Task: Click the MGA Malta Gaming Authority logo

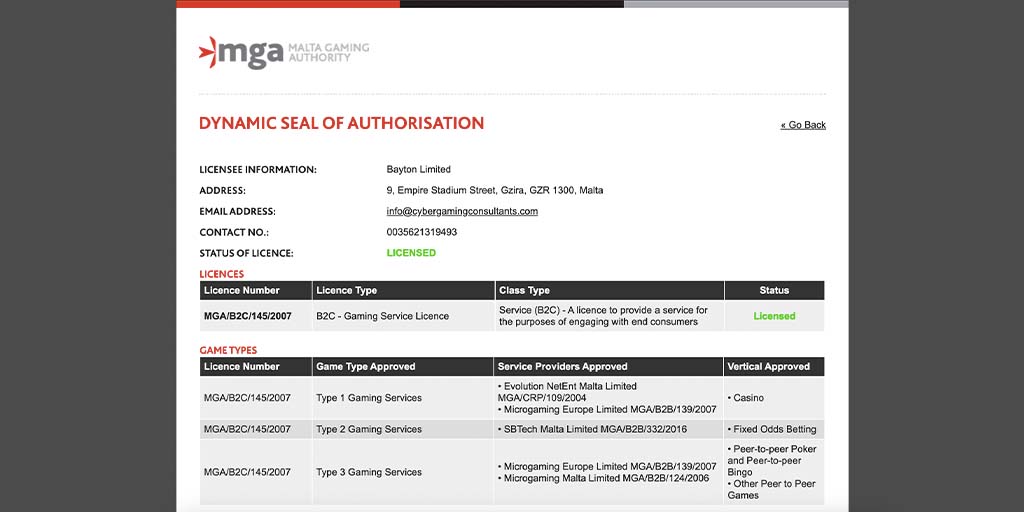Action: [284, 53]
